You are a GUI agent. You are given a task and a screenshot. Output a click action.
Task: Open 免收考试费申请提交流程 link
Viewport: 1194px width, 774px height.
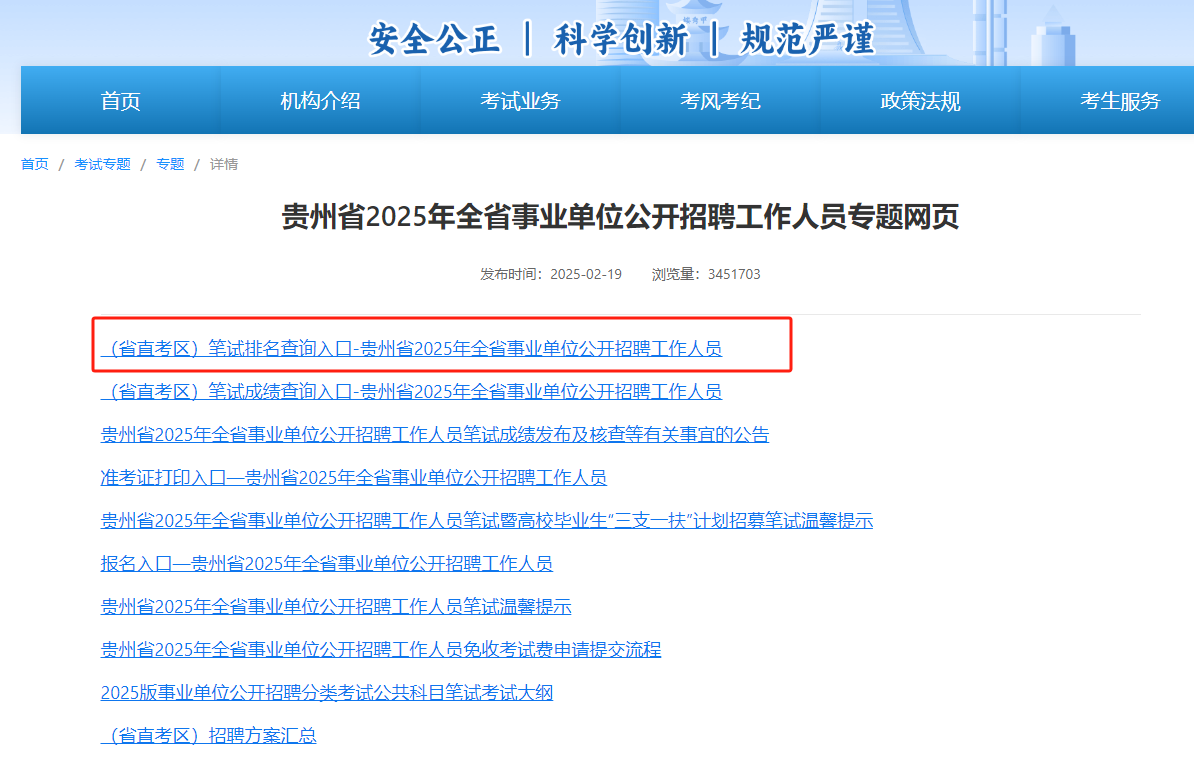pos(381,650)
